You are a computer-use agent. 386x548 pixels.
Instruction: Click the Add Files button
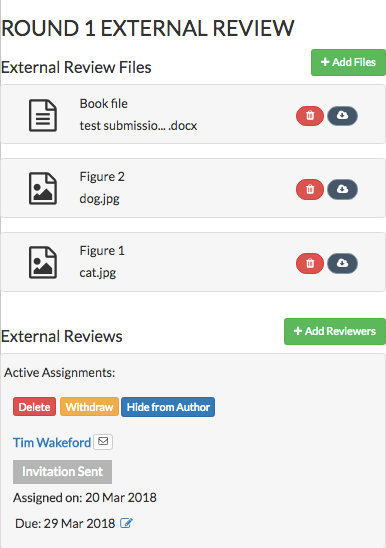click(348, 62)
